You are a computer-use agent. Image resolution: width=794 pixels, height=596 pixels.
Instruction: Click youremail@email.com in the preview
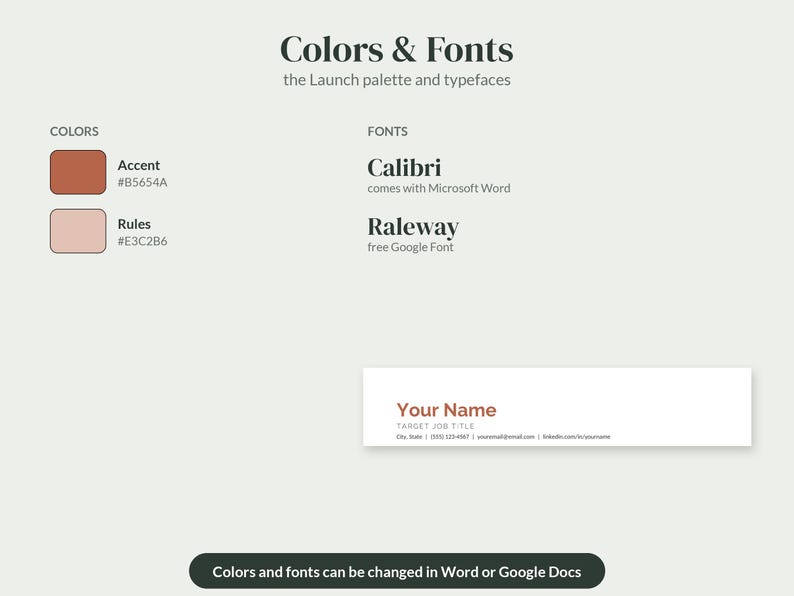tap(506, 436)
